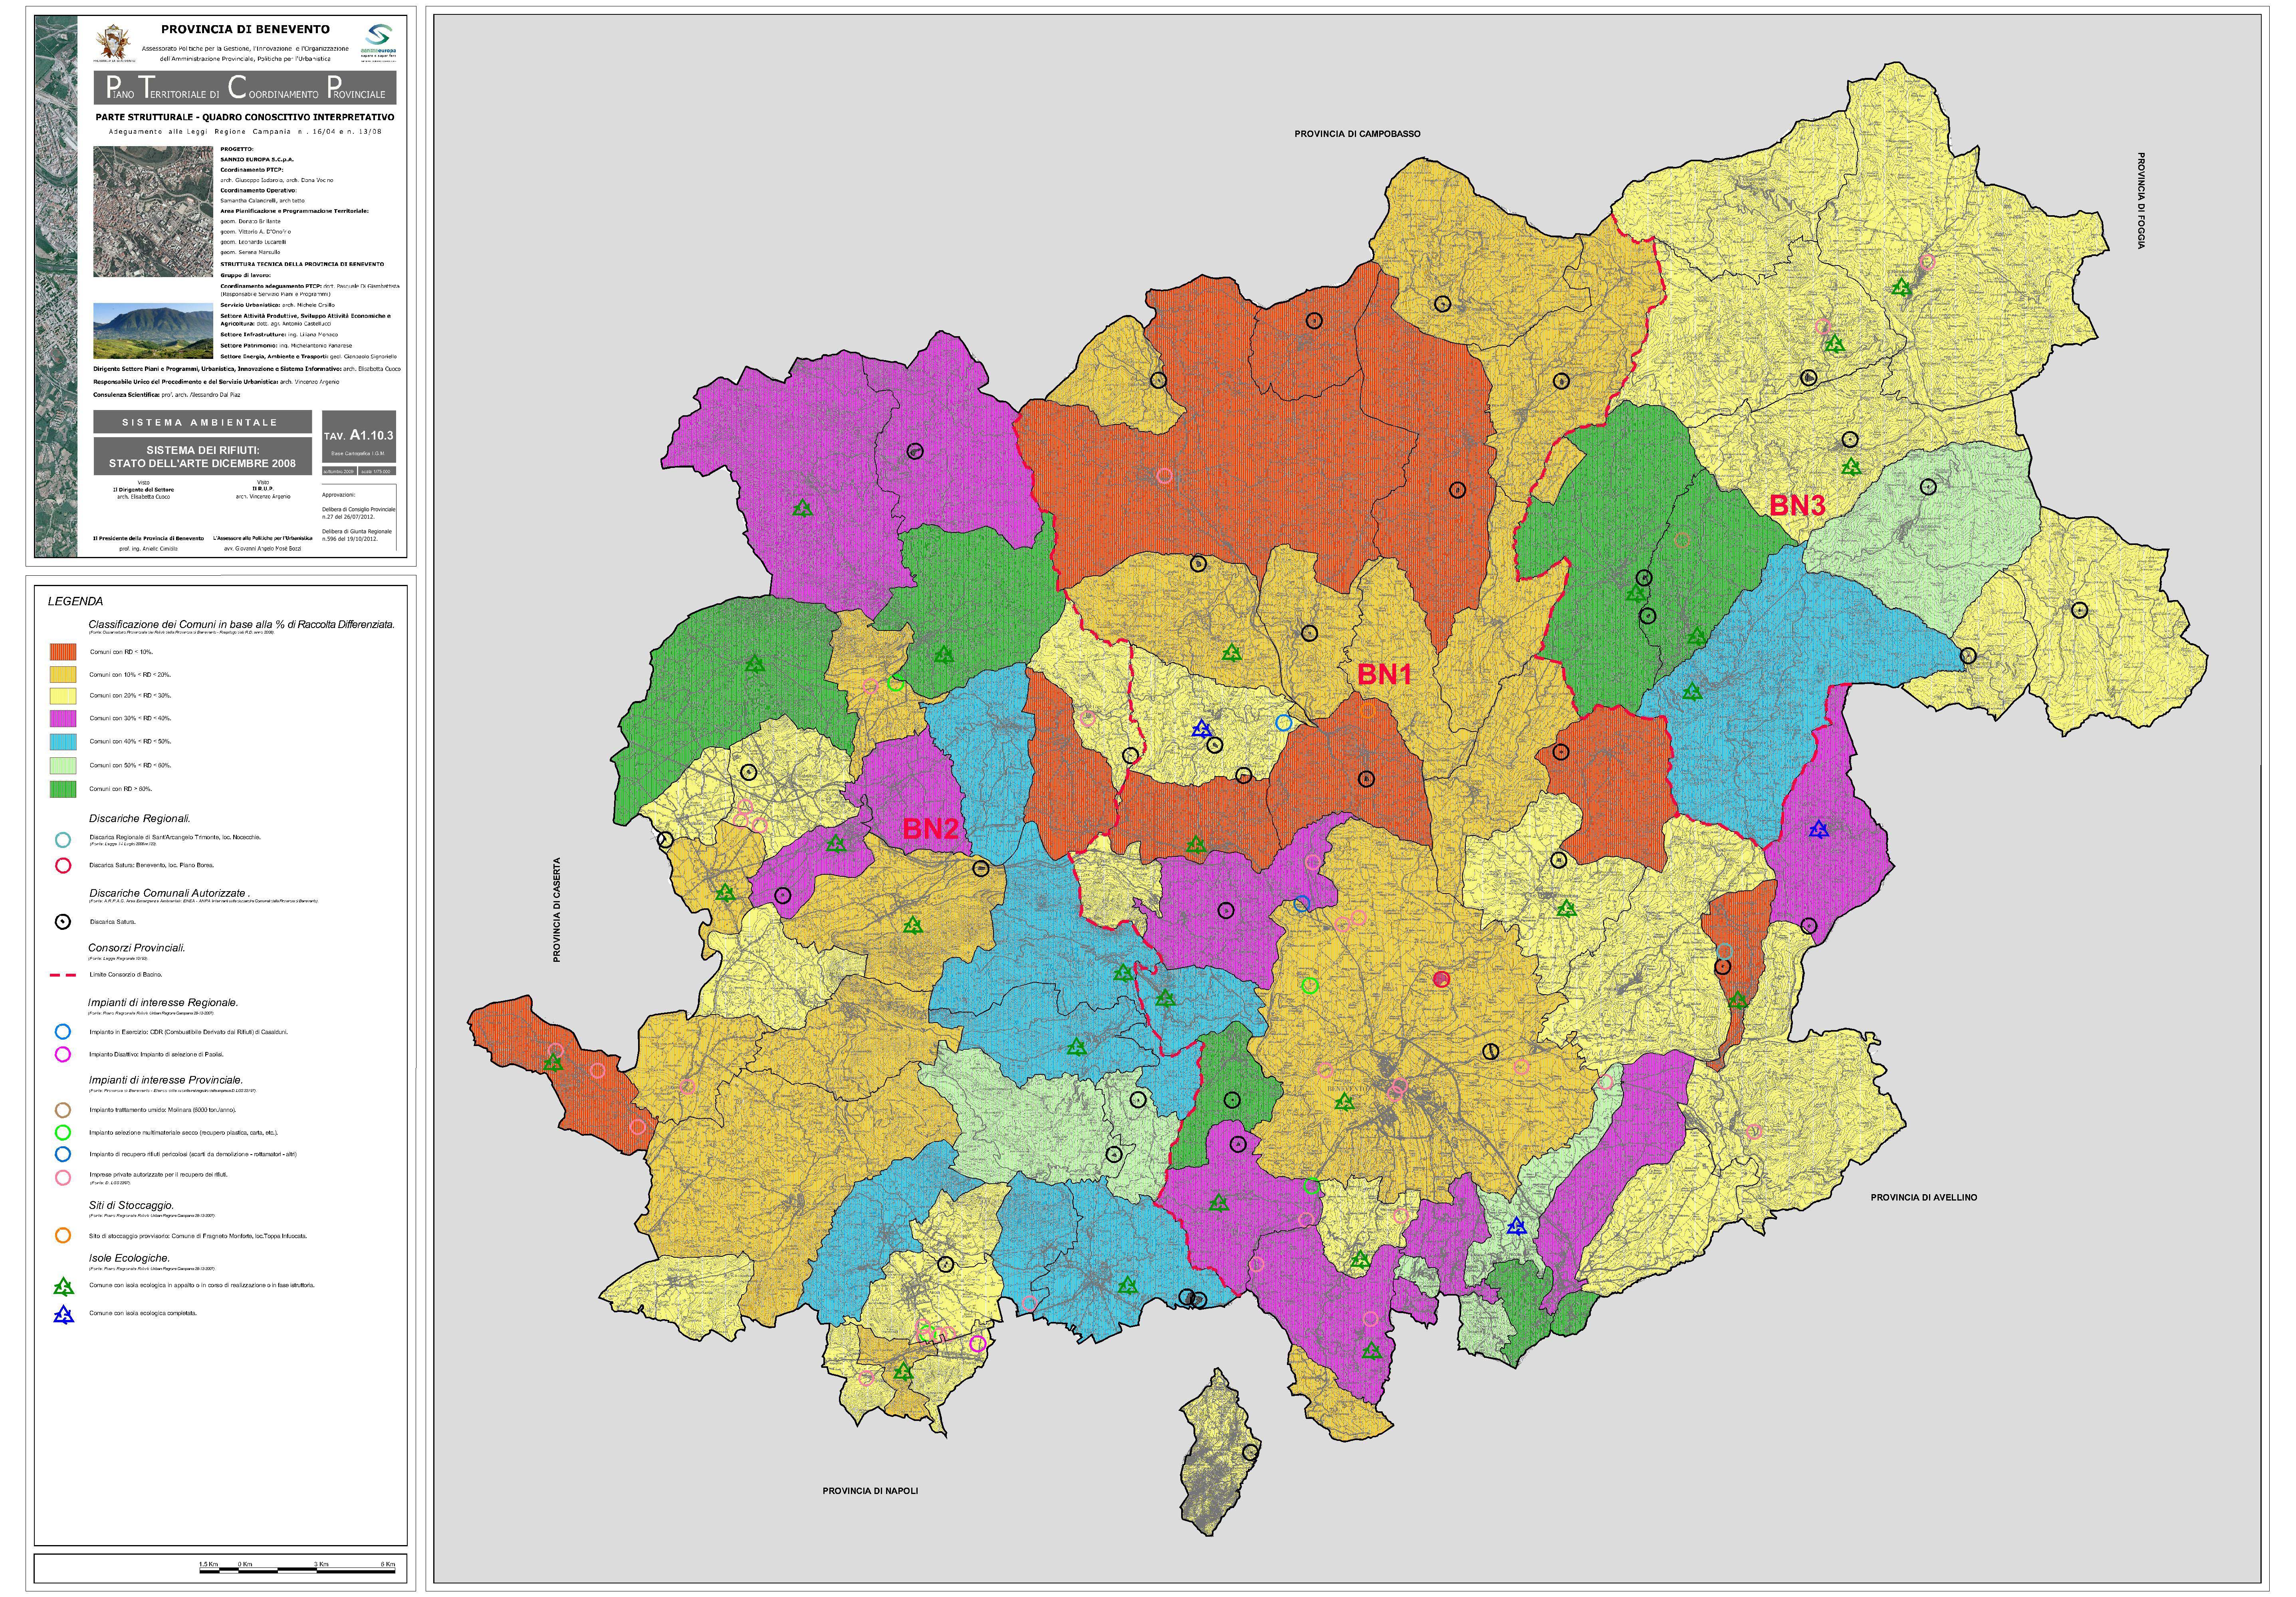Screen dimensions: 2296x1597
Task: Click the Impianti di interesse Regionale heading
Action: 163,1002
